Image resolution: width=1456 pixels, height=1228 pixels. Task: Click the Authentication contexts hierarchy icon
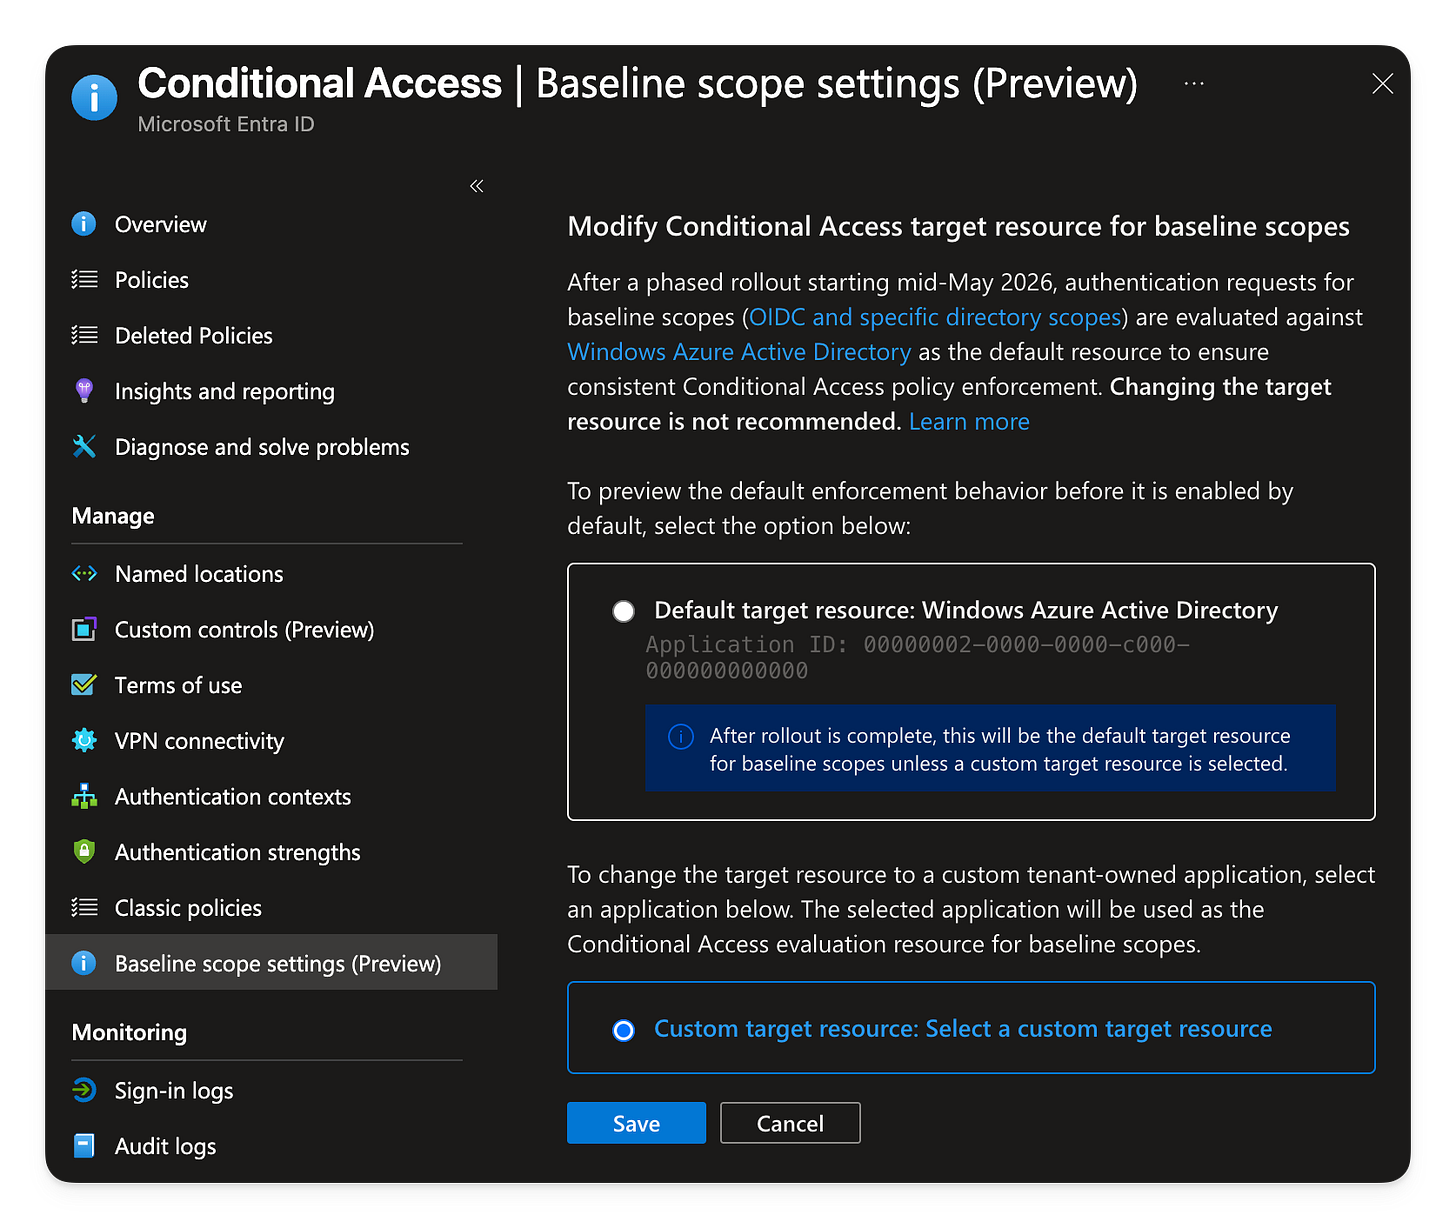tap(84, 796)
